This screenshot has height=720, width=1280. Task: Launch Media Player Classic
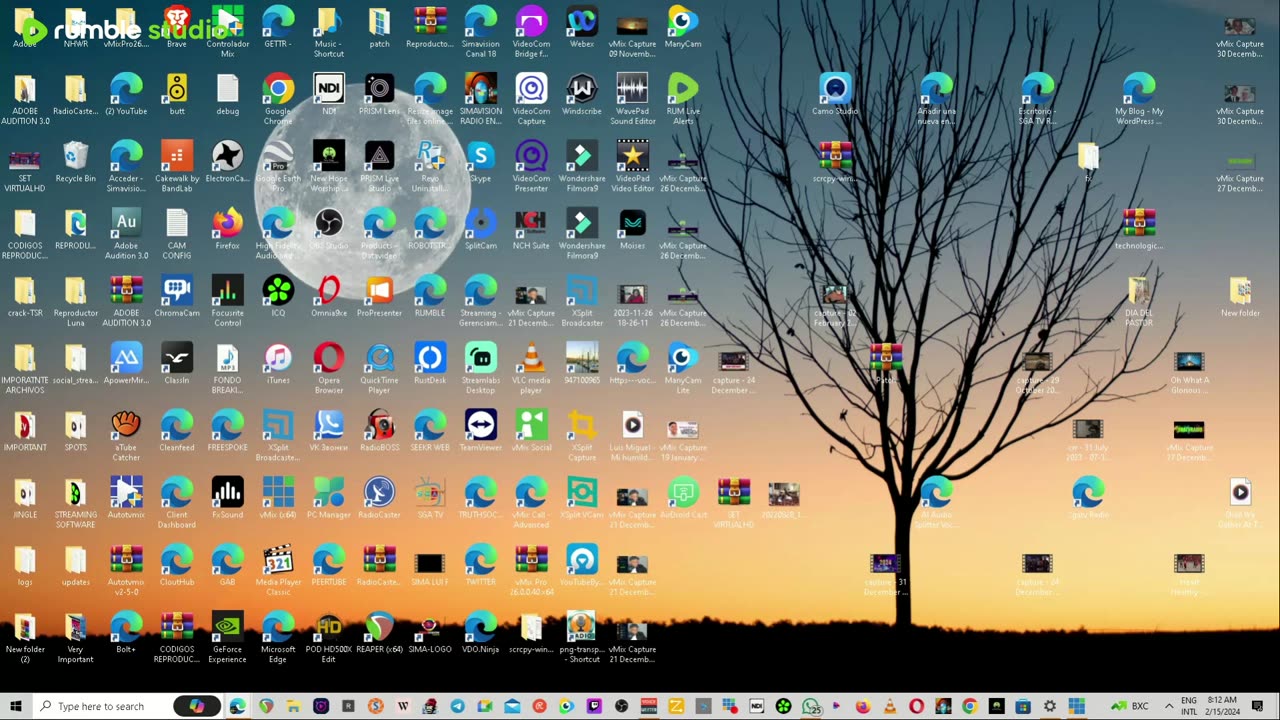point(278,567)
